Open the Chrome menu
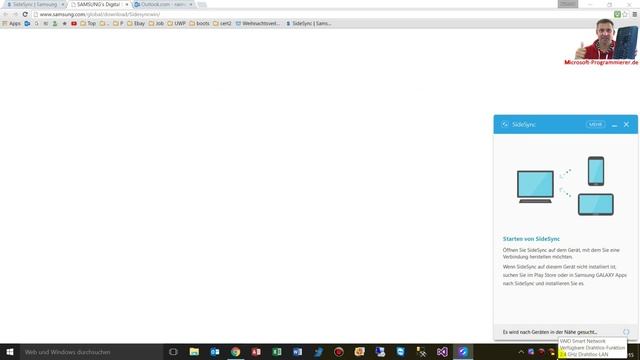 [634, 14]
